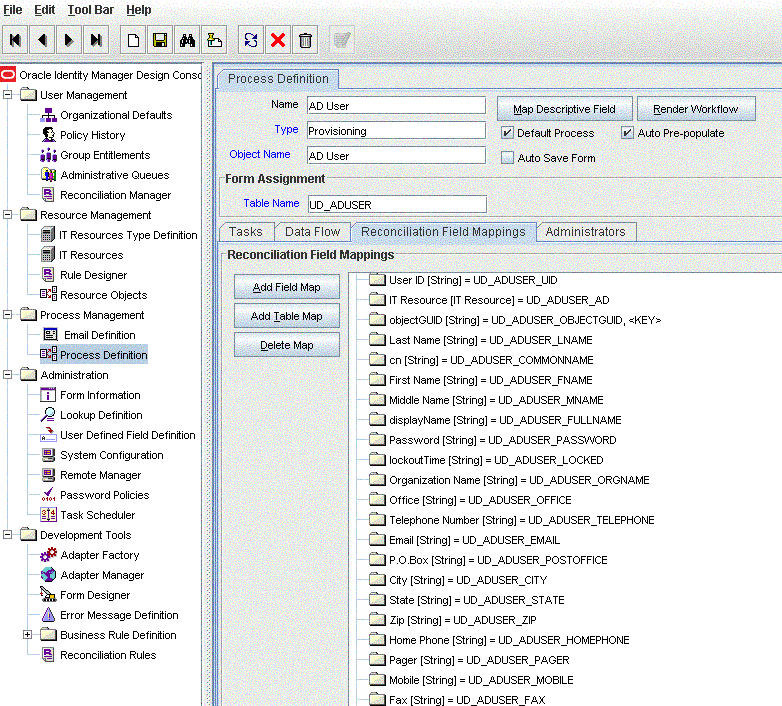Collapse the Development Tools folder
Image resolution: width=782 pixels, height=706 pixels.
[x=7, y=535]
